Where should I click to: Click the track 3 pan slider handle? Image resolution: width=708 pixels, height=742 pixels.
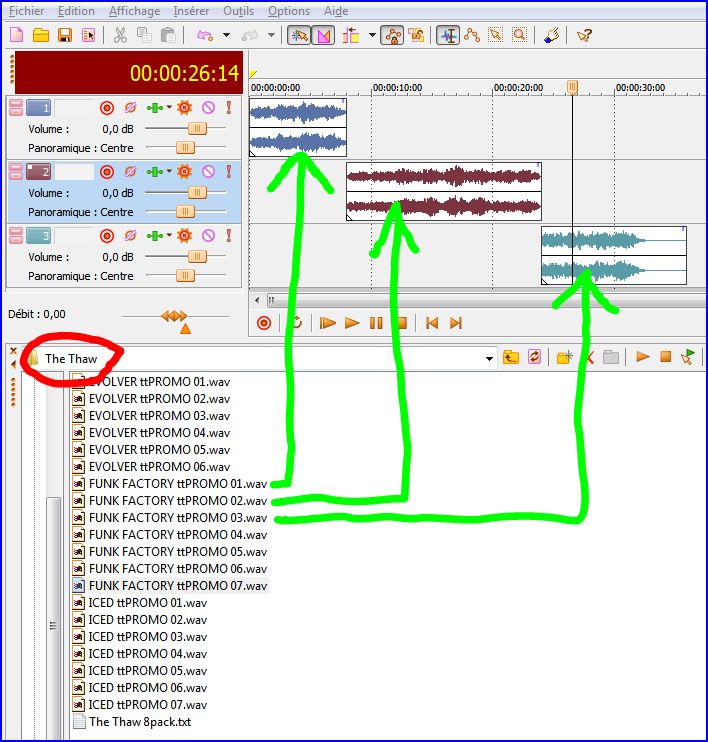pyautogui.click(x=186, y=275)
